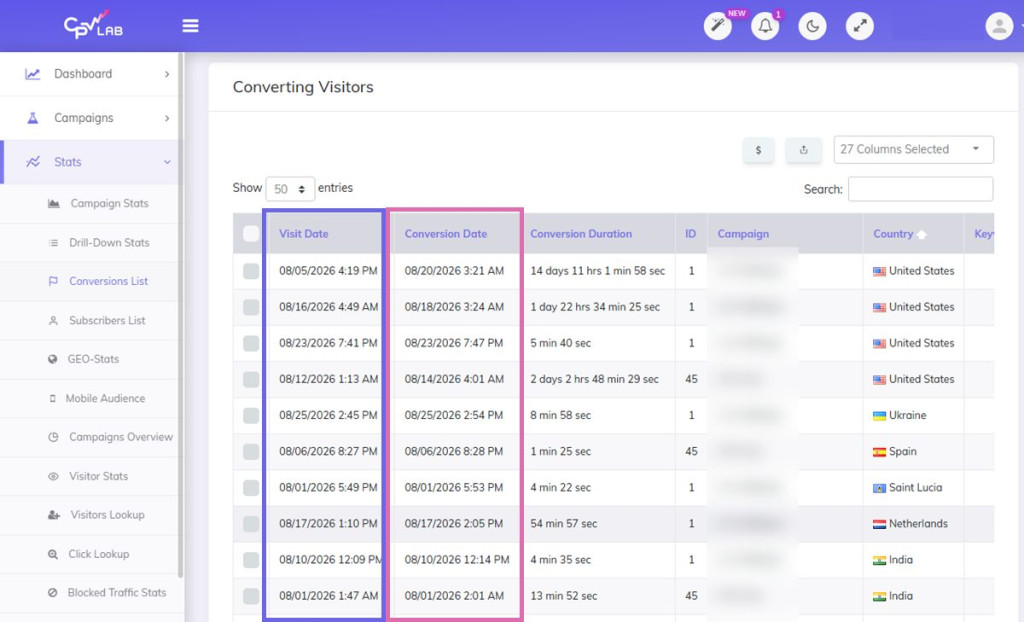Sort by Visit Date column header
Viewport: 1024px width, 622px height.
point(304,233)
